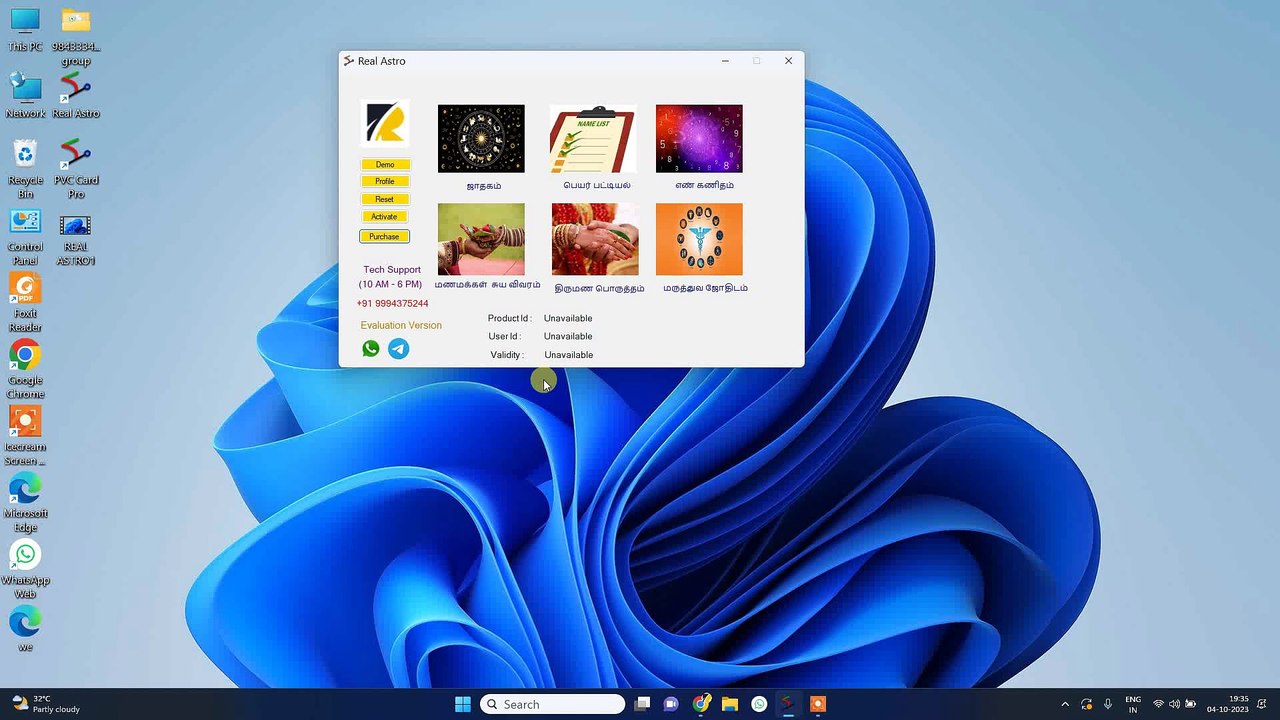Open the திருமண பொருத்தம் marriage matching tile
1280x720 pixels.
tap(594, 239)
